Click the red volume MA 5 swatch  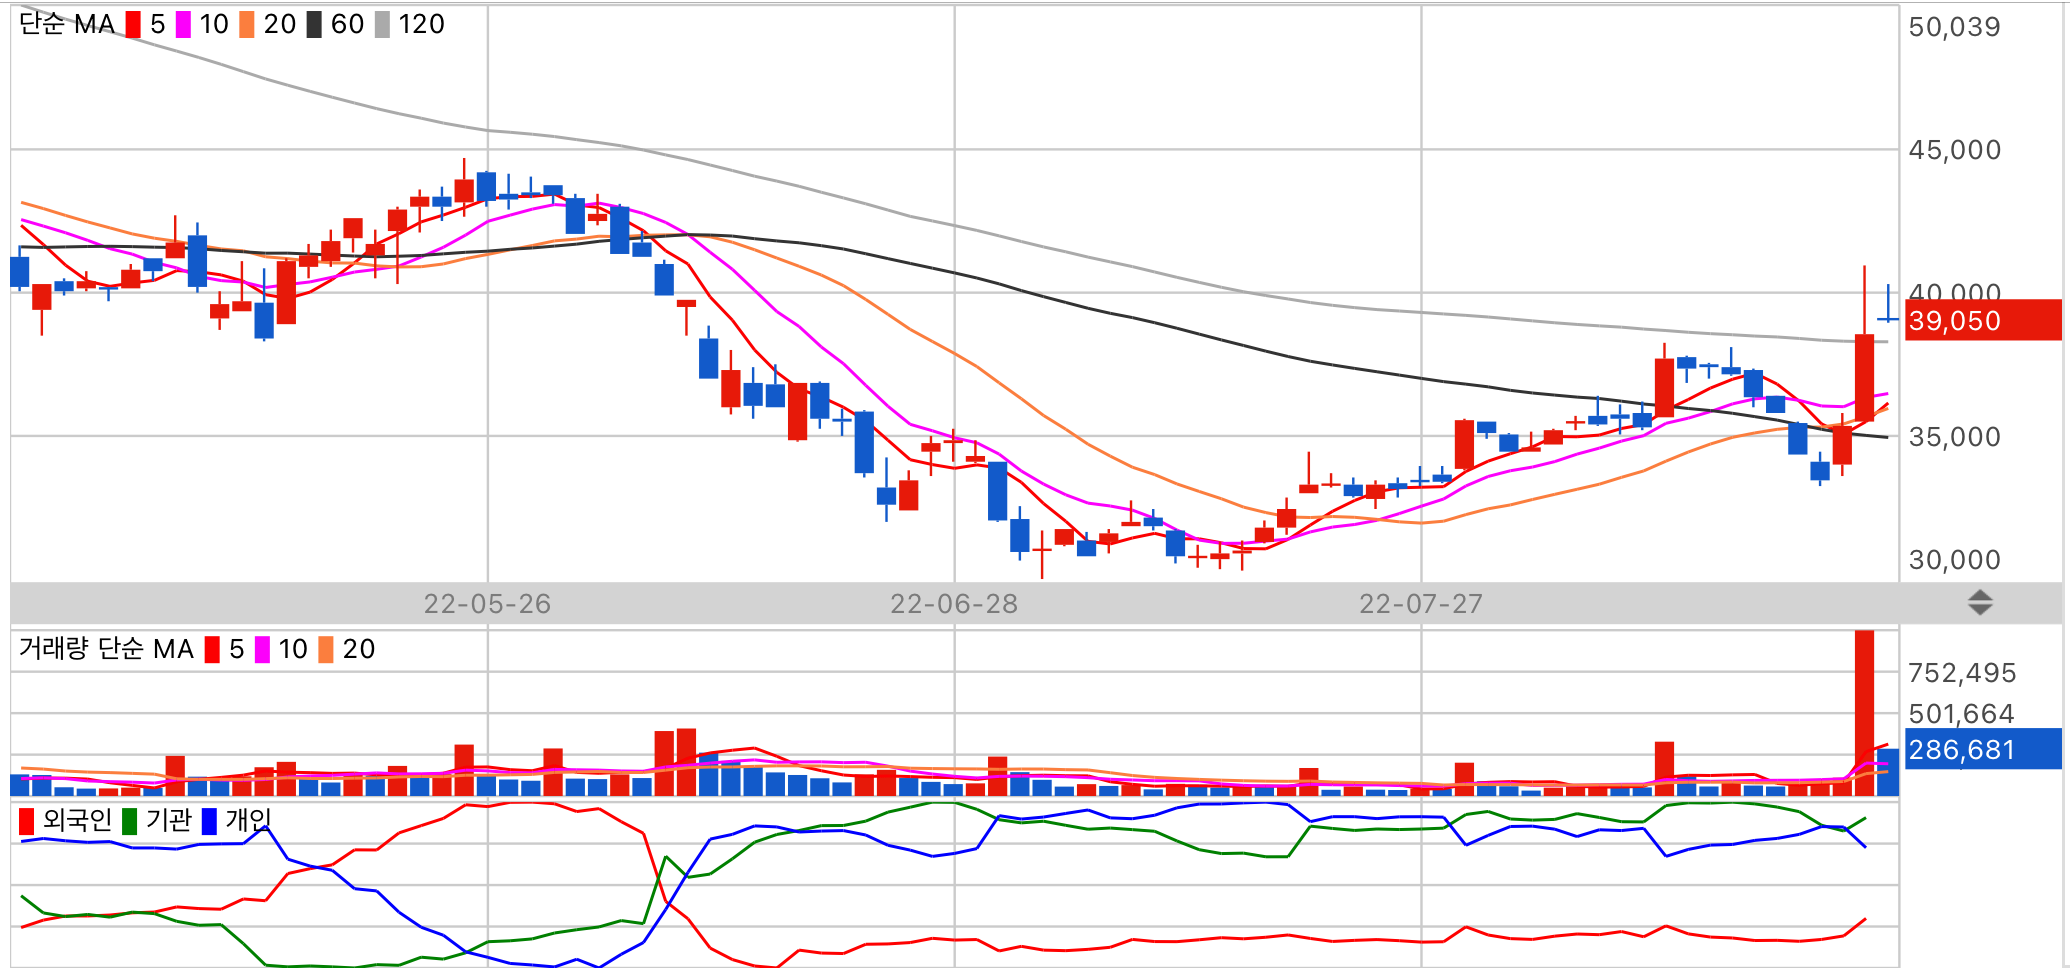(x=212, y=650)
